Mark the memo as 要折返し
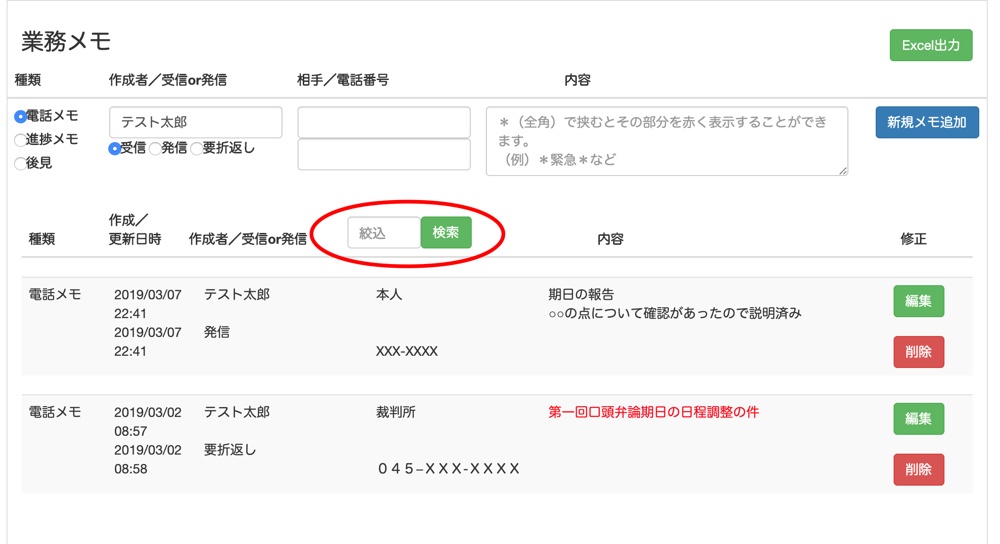The height and width of the screenshot is (544, 1000). coord(196,149)
